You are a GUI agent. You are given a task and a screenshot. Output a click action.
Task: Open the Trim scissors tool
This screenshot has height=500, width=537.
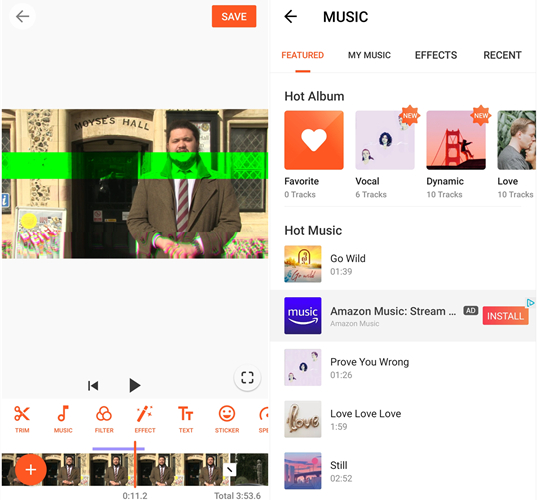(22, 419)
